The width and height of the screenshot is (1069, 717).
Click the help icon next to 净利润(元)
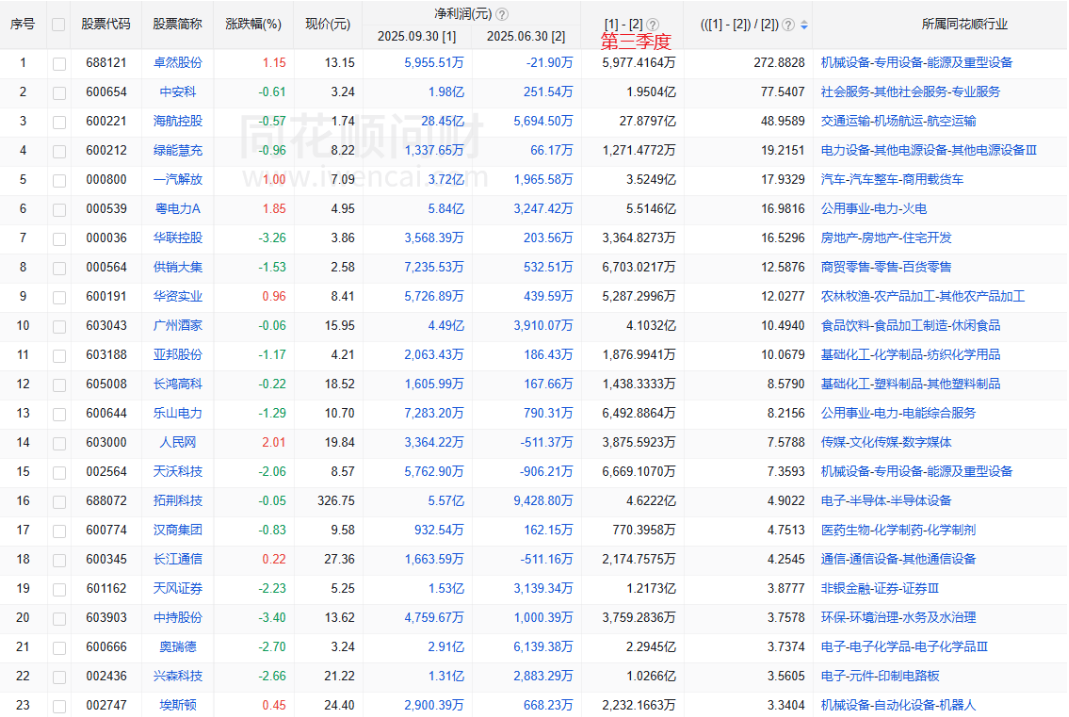pos(502,14)
